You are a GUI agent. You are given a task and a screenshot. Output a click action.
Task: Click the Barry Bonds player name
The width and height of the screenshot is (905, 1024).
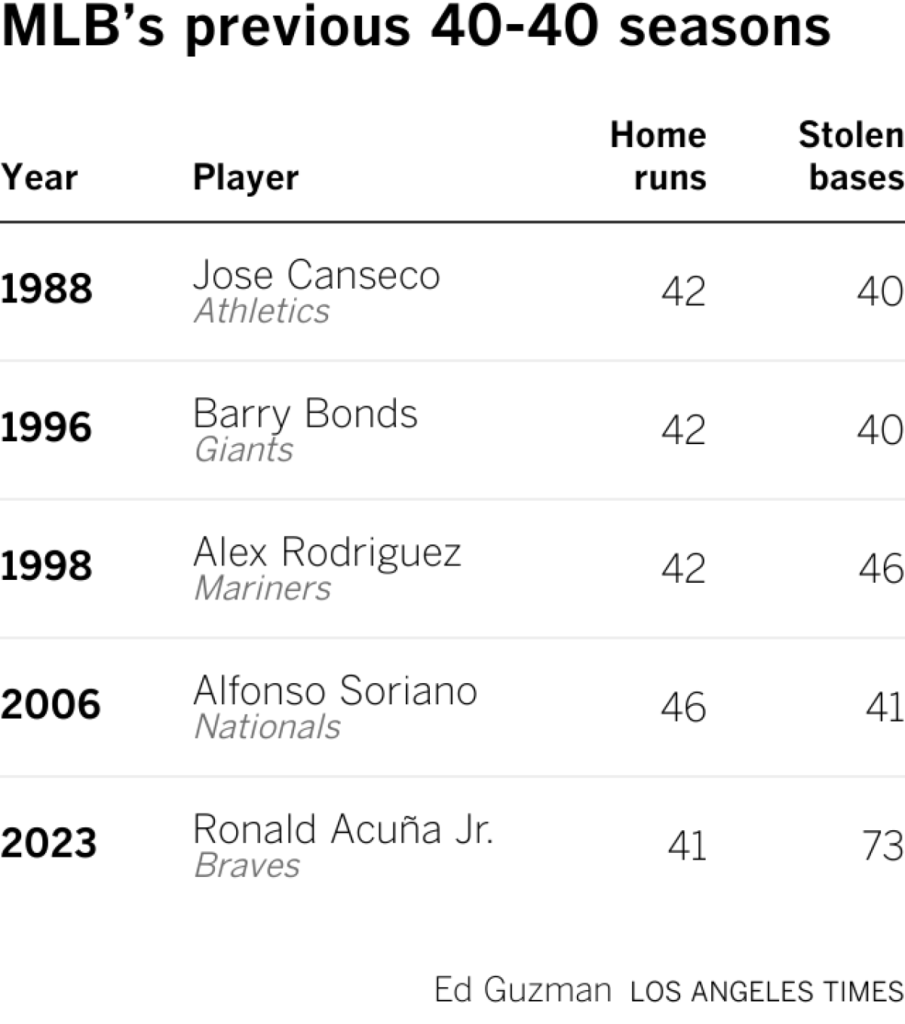(x=305, y=414)
